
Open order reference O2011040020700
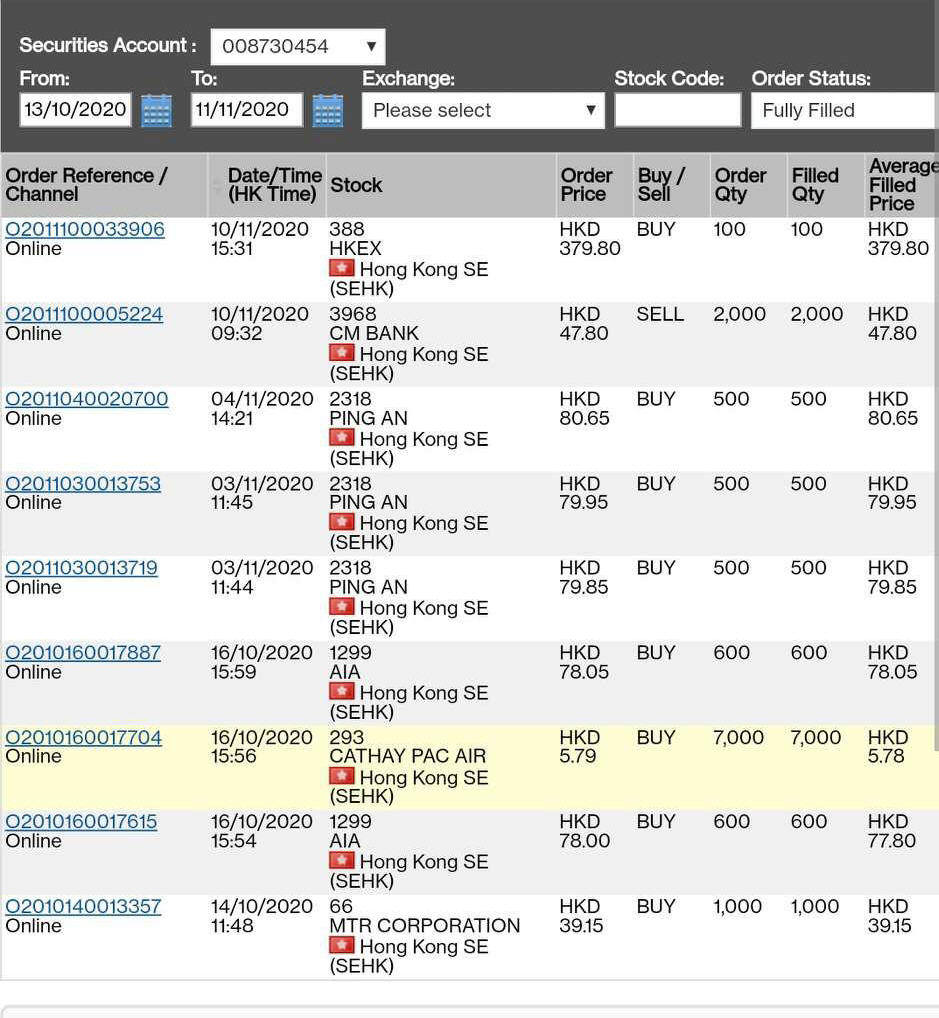[x=87, y=399]
